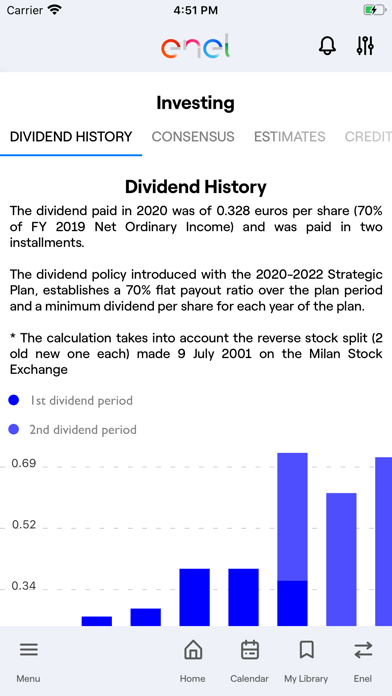Select the shortest dark blue bar
The height and width of the screenshot is (696, 392).
[97, 621]
